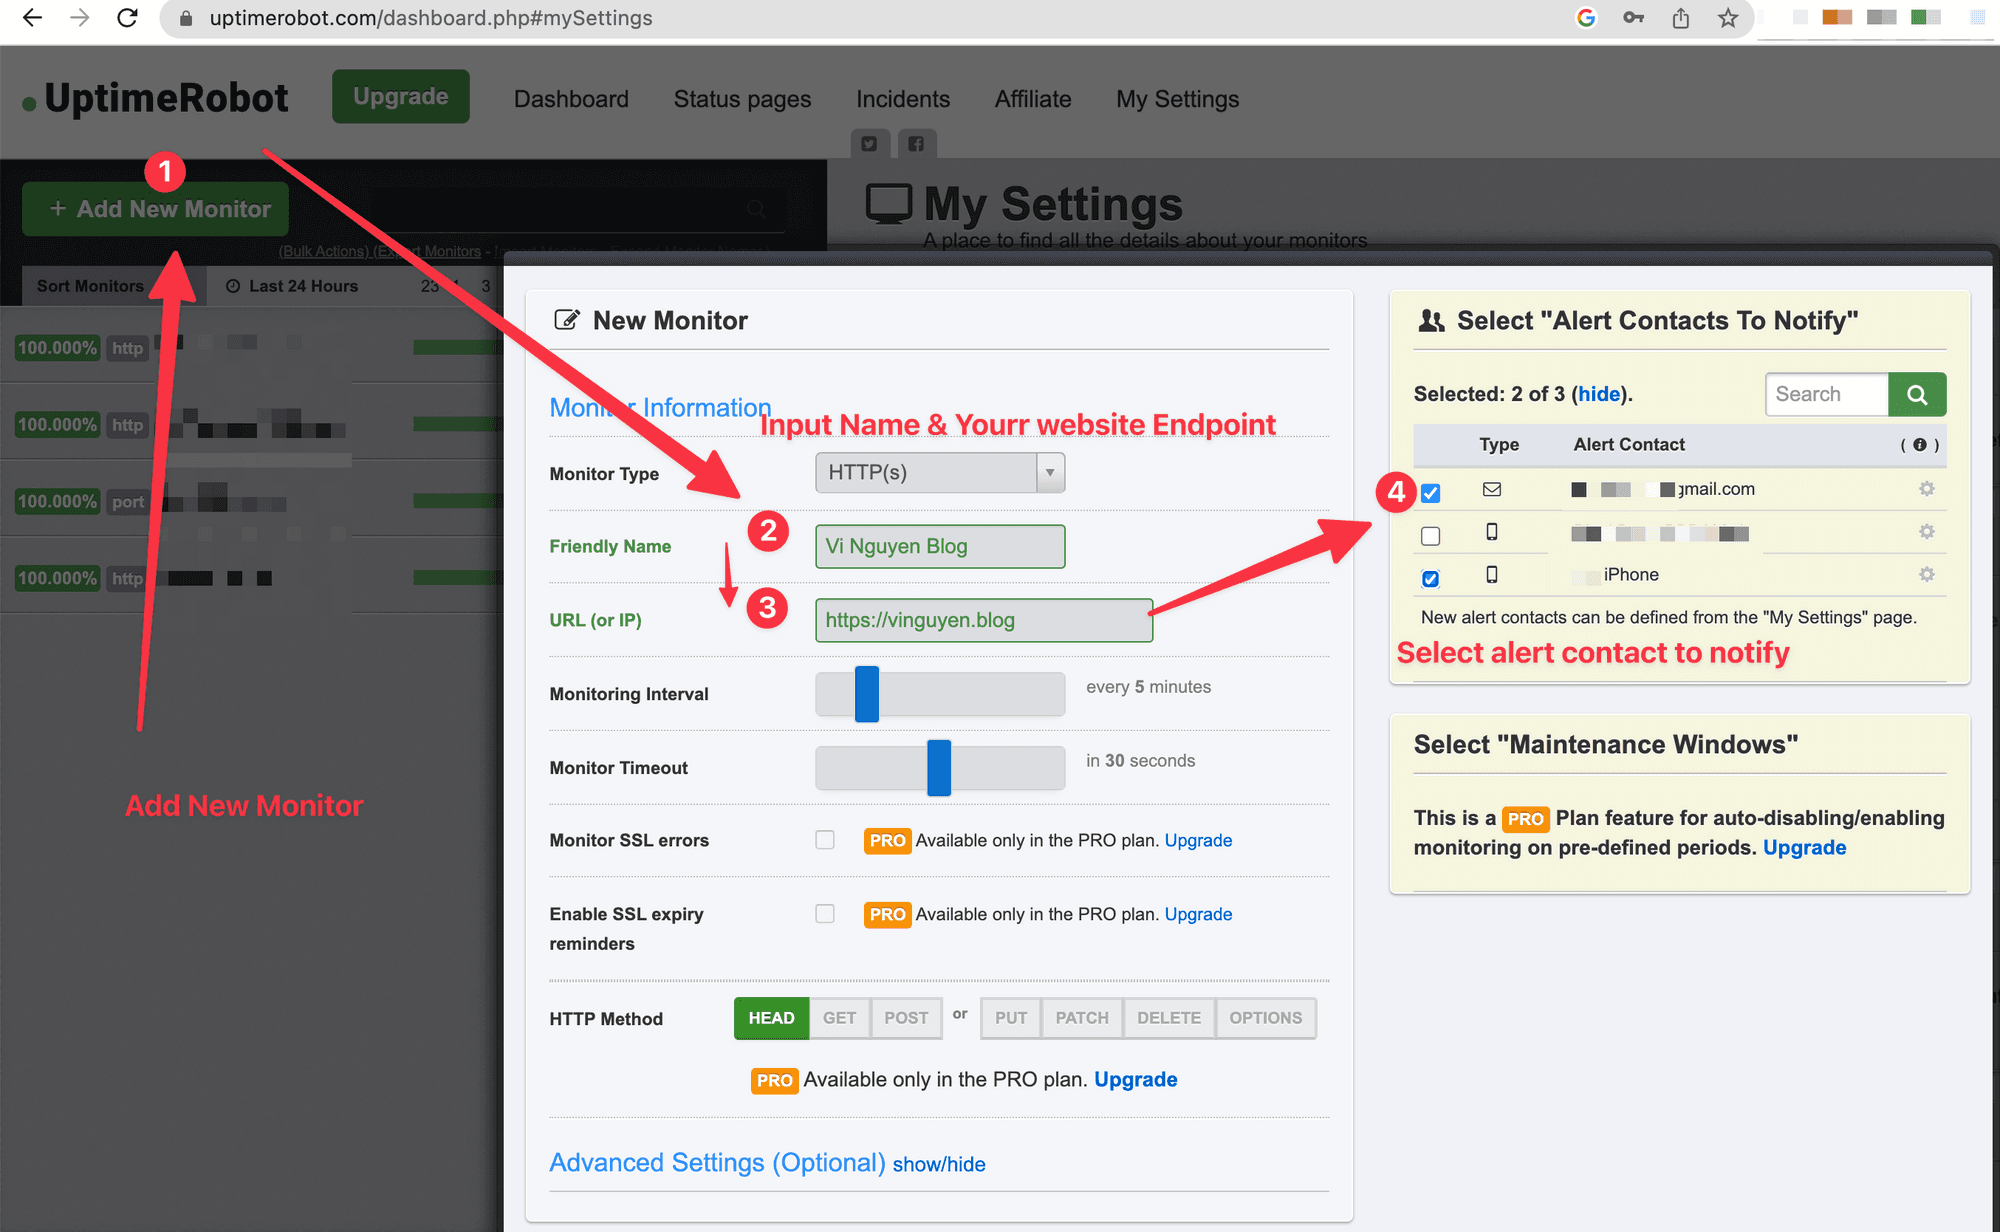
Task: Go to Incidents menu item
Action: pyautogui.click(x=902, y=99)
